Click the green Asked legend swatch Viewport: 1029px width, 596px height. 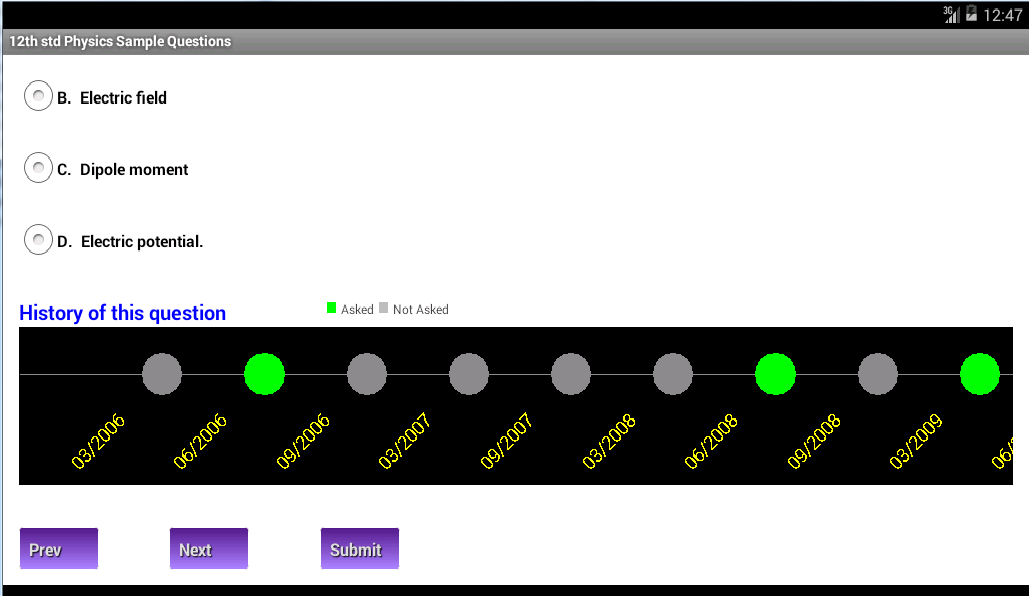(x=331, y=307)
